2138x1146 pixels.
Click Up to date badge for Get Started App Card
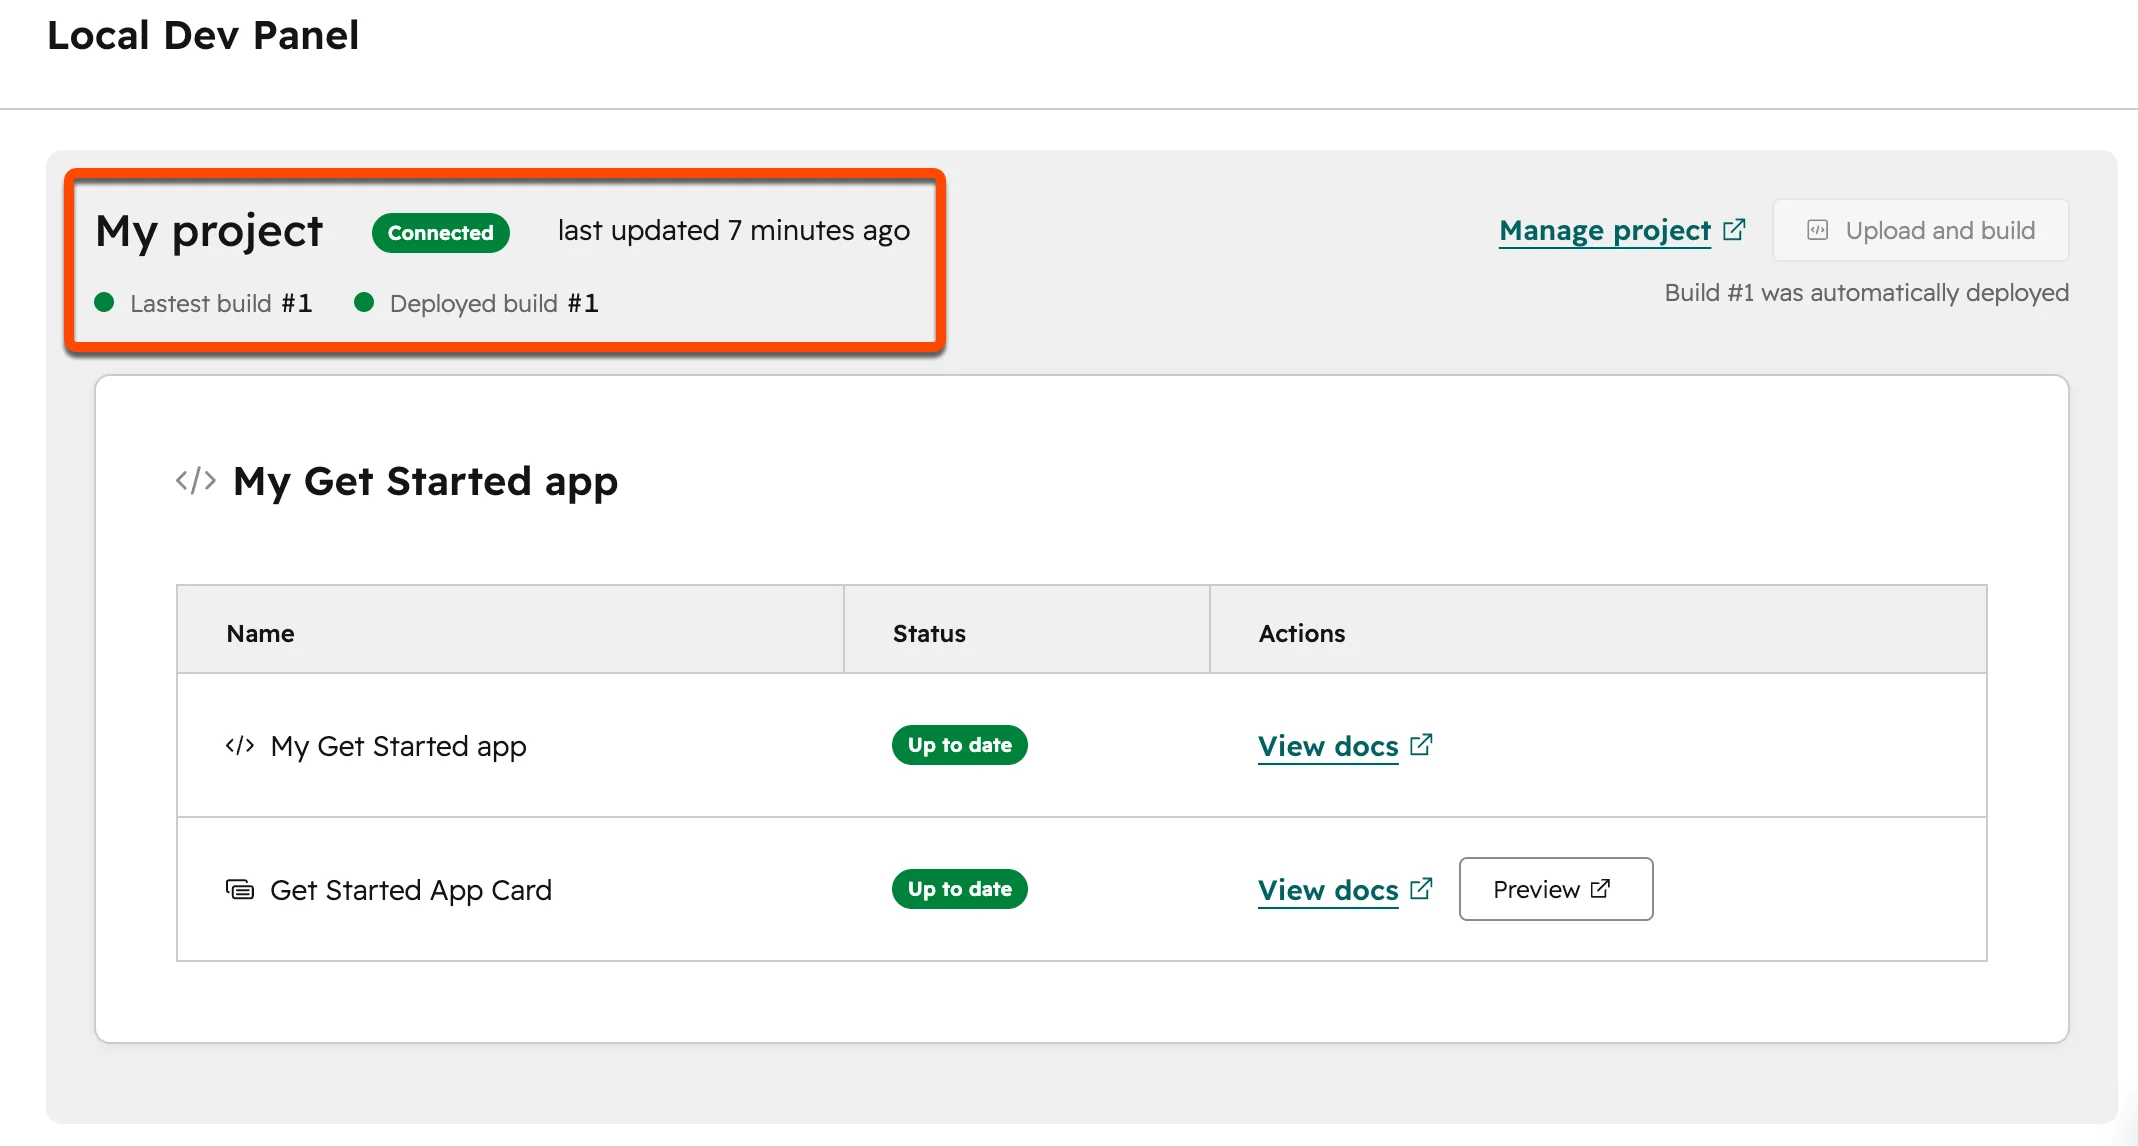pyautogui.click(x=960, y=889)
